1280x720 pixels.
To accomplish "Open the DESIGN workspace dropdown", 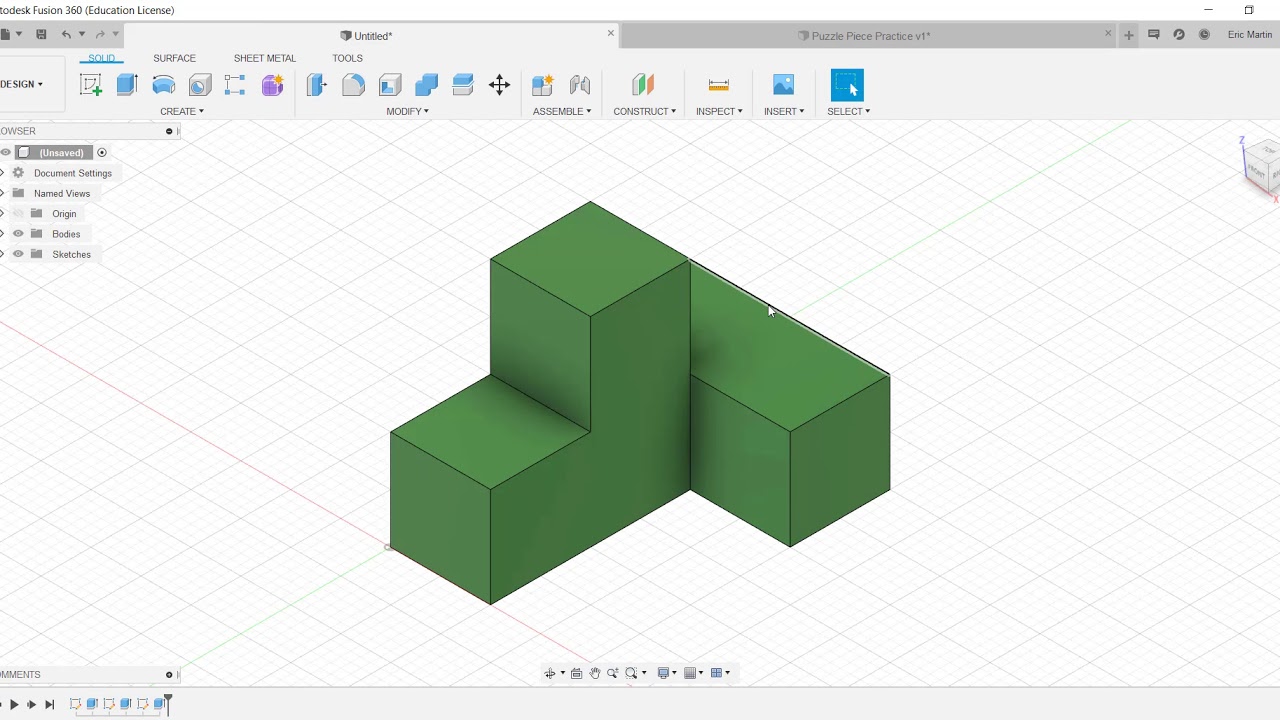I will [x=21, y=84].
